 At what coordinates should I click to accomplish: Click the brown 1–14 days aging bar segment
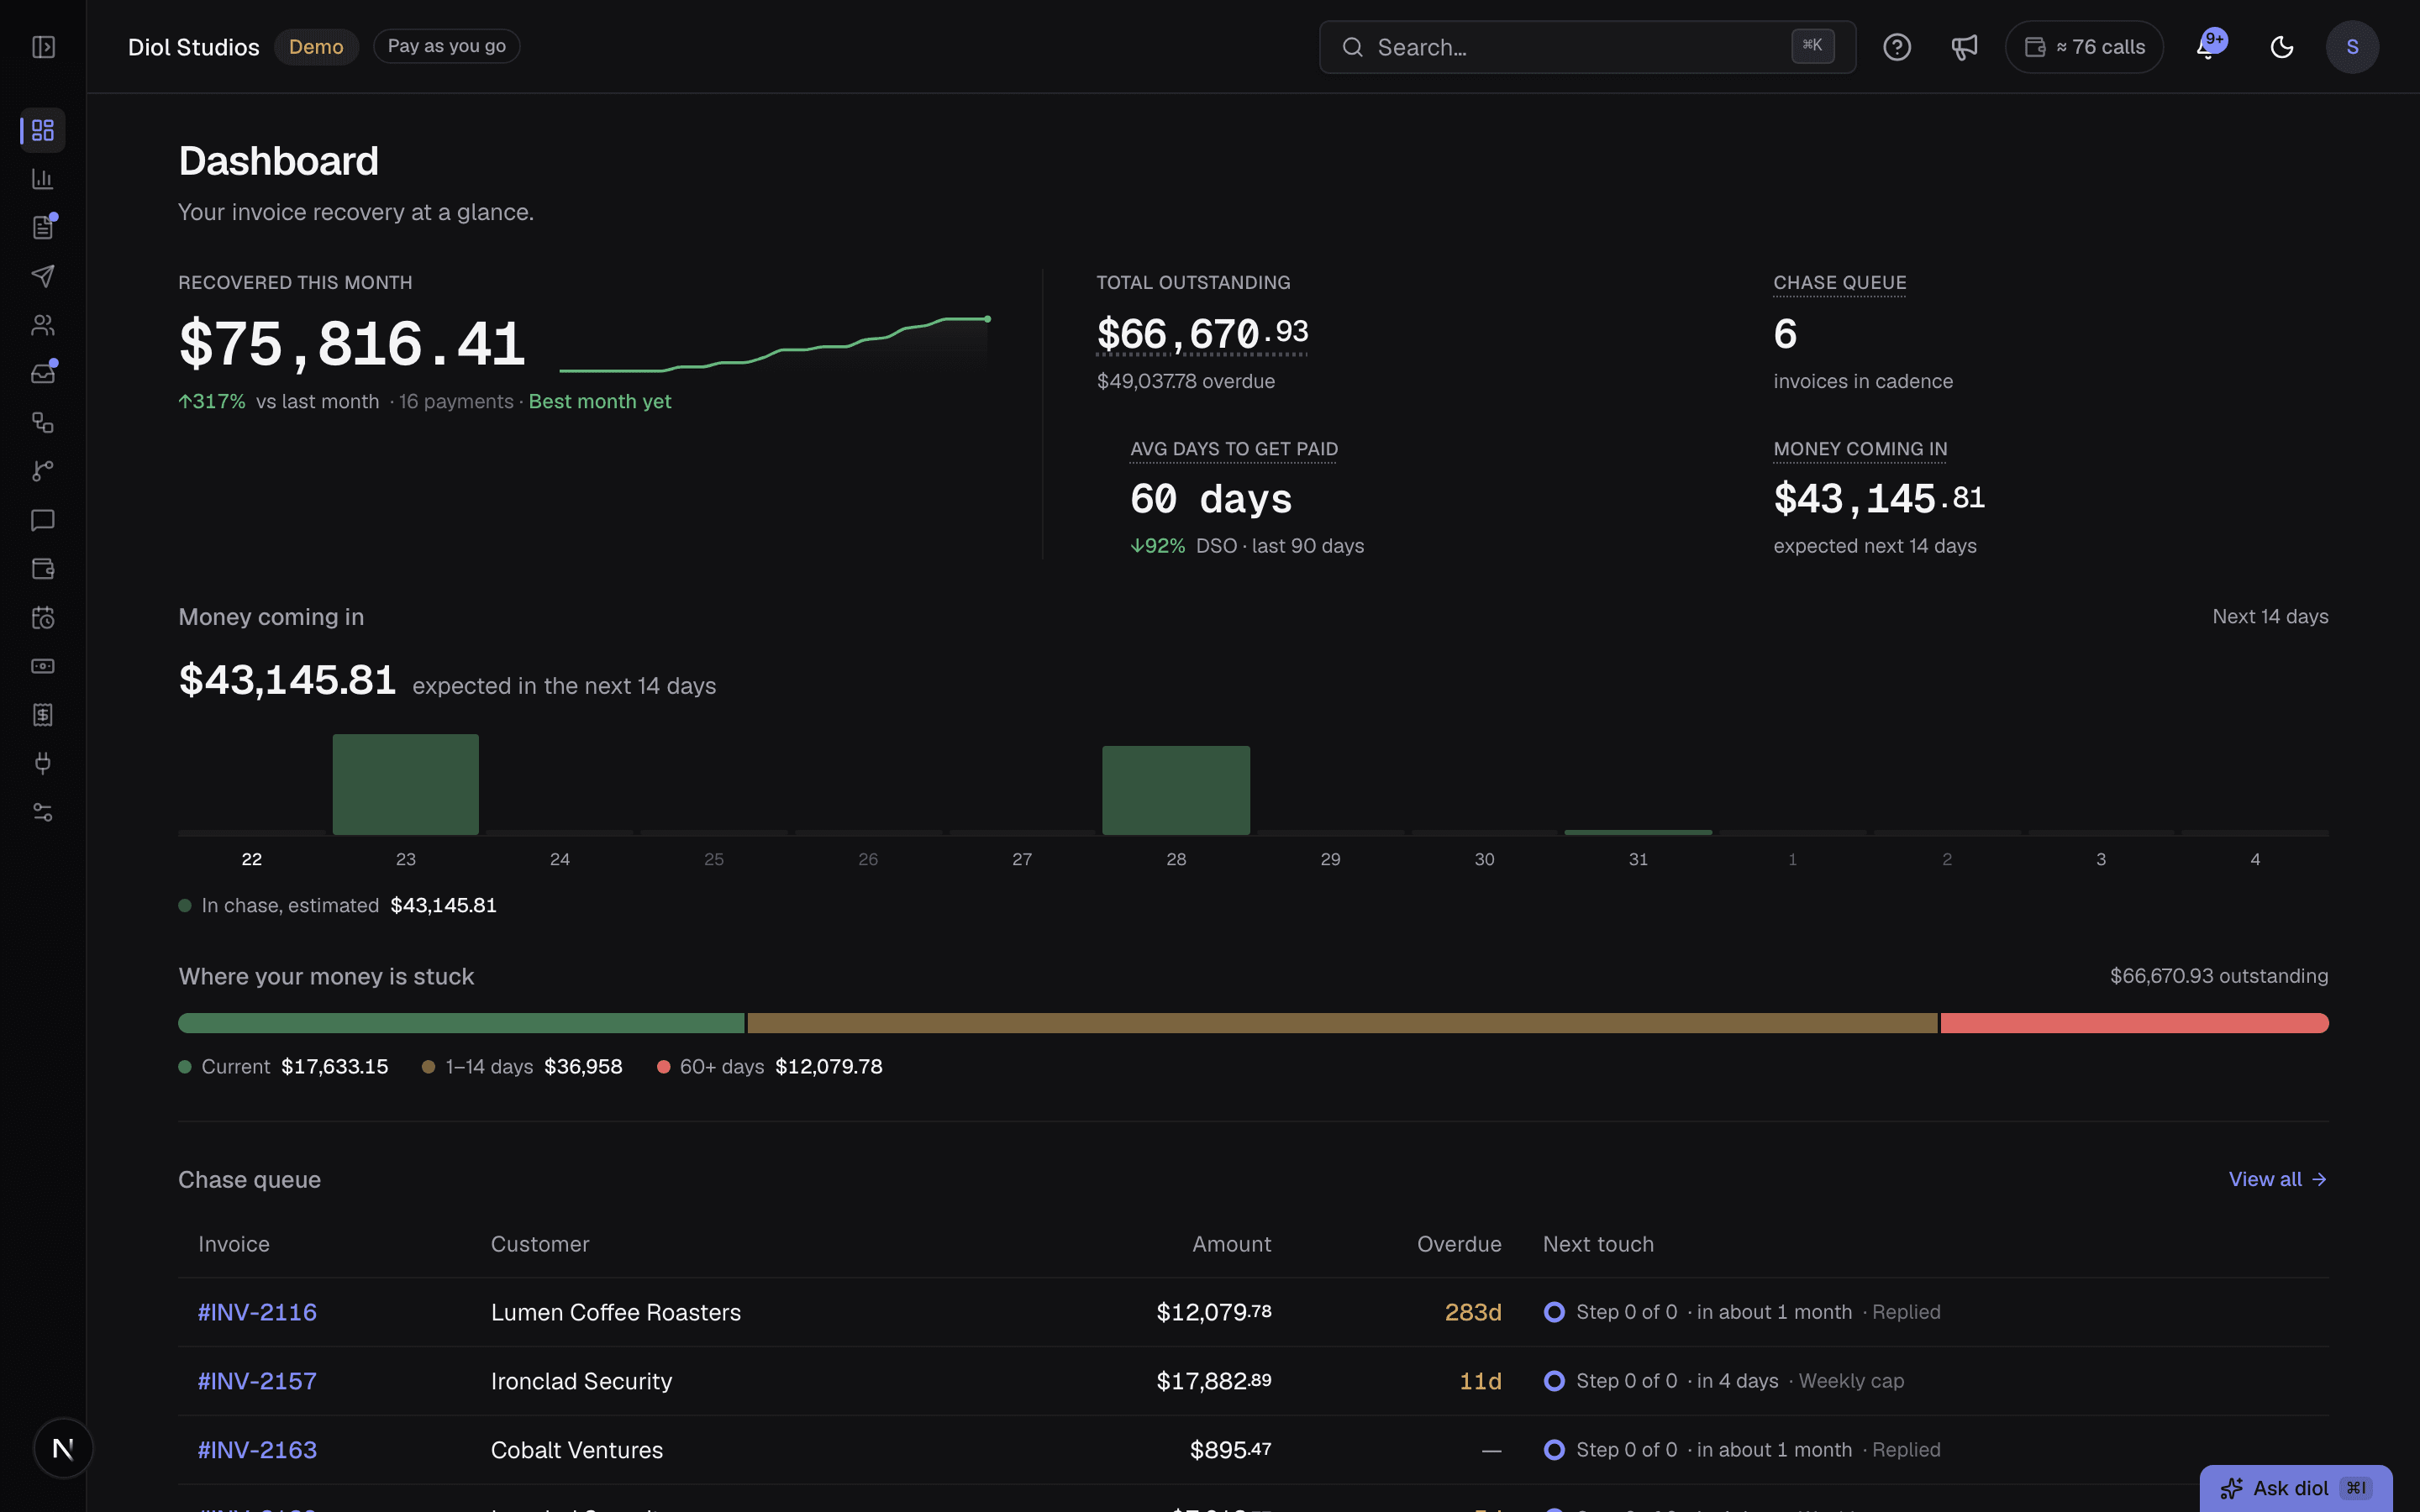pos(1342,1023)
